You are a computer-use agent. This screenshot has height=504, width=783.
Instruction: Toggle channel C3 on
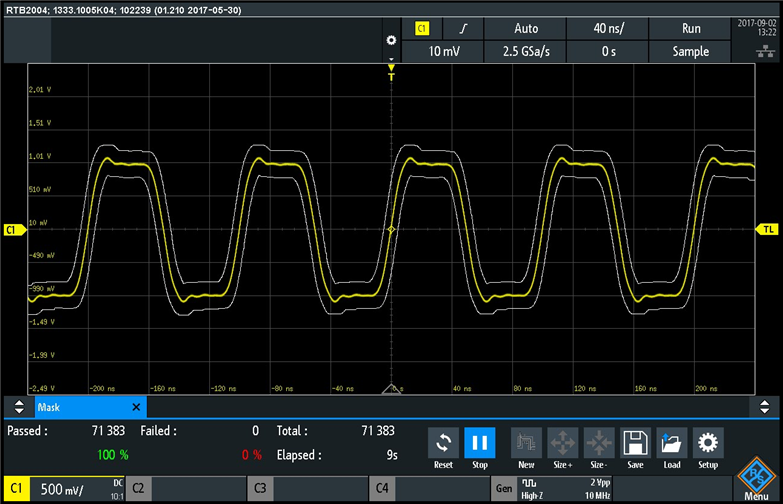307,489
